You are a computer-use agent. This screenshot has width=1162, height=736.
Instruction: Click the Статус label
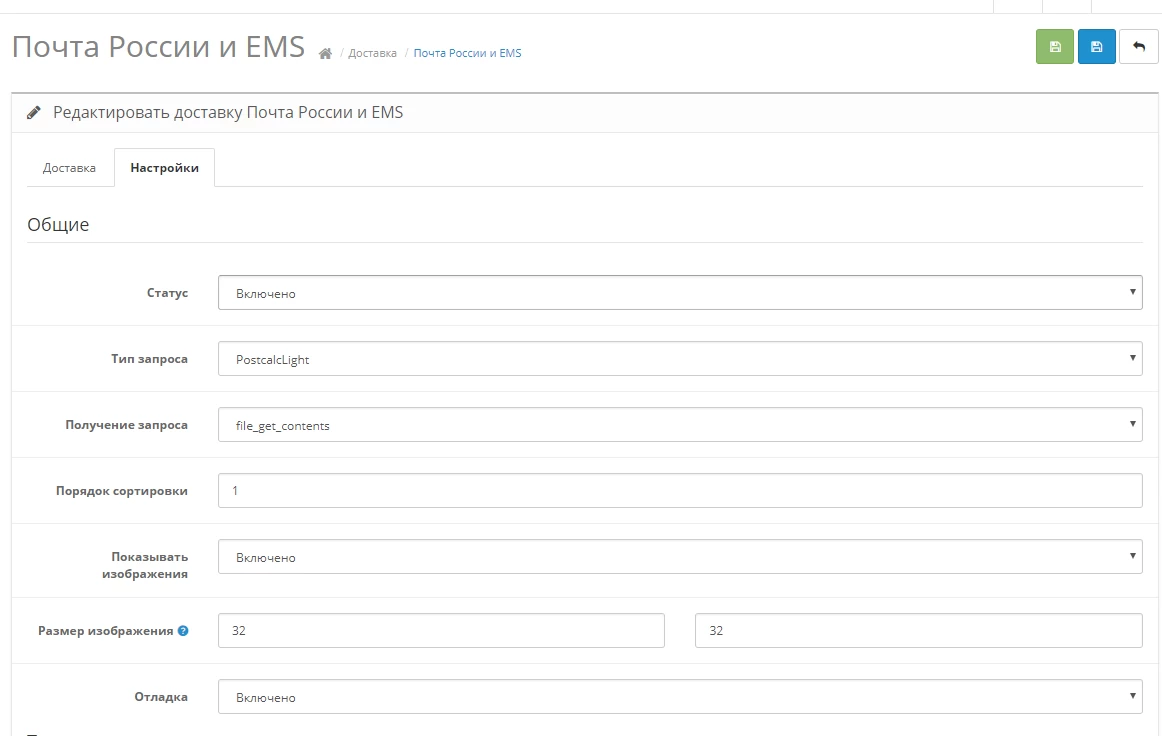tap(167, 293)
